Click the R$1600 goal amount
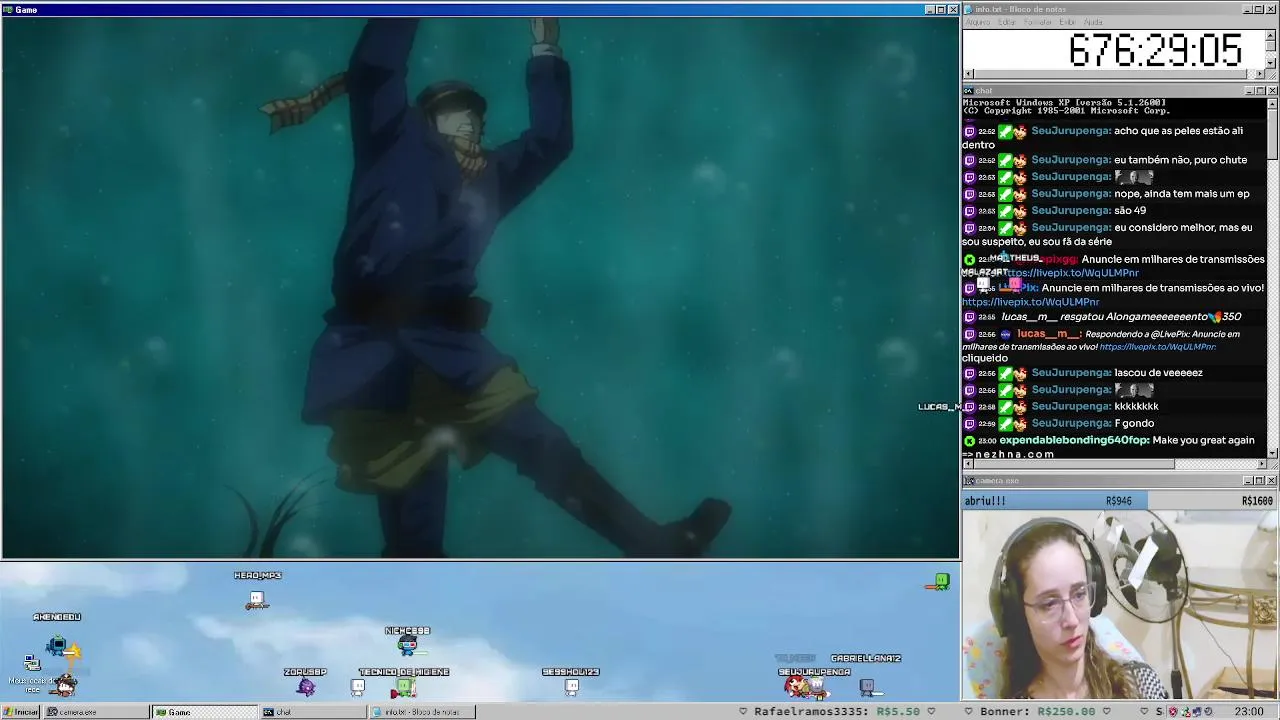The height and width of the screenshot is (720, 1280). (1257, 501)
